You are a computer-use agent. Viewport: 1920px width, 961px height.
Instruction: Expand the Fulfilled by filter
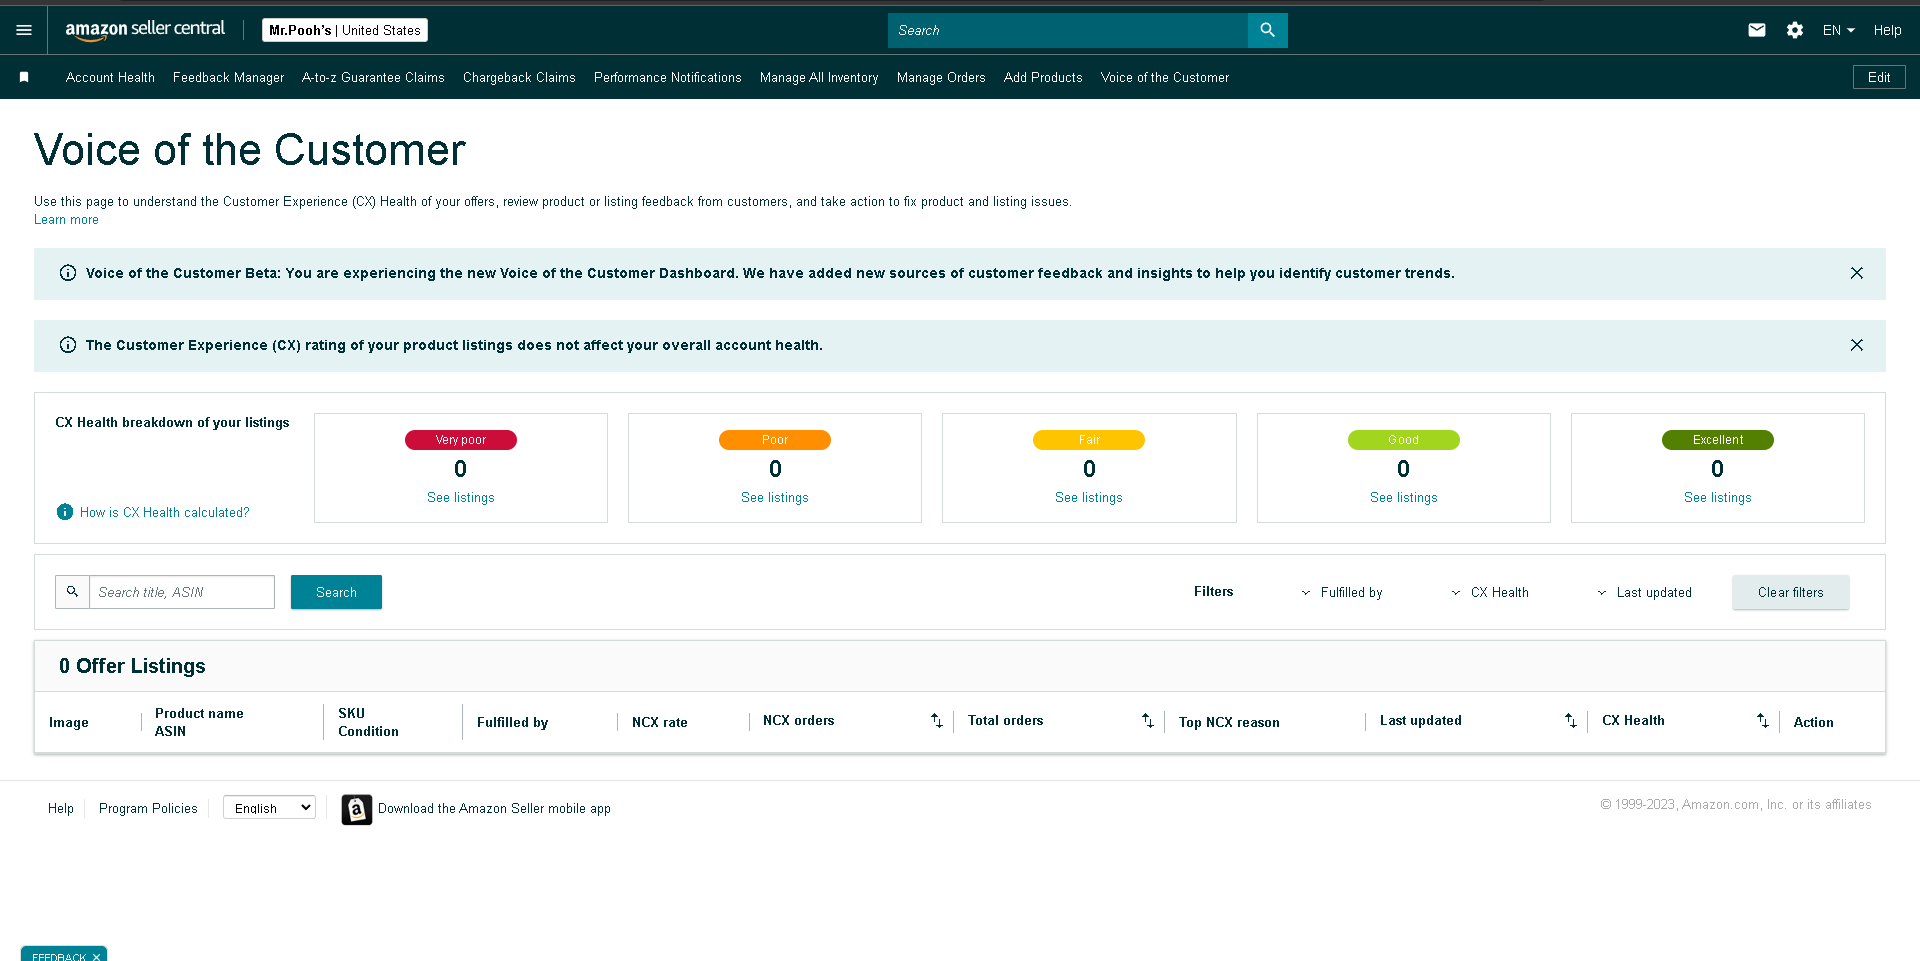(1341, 592)
